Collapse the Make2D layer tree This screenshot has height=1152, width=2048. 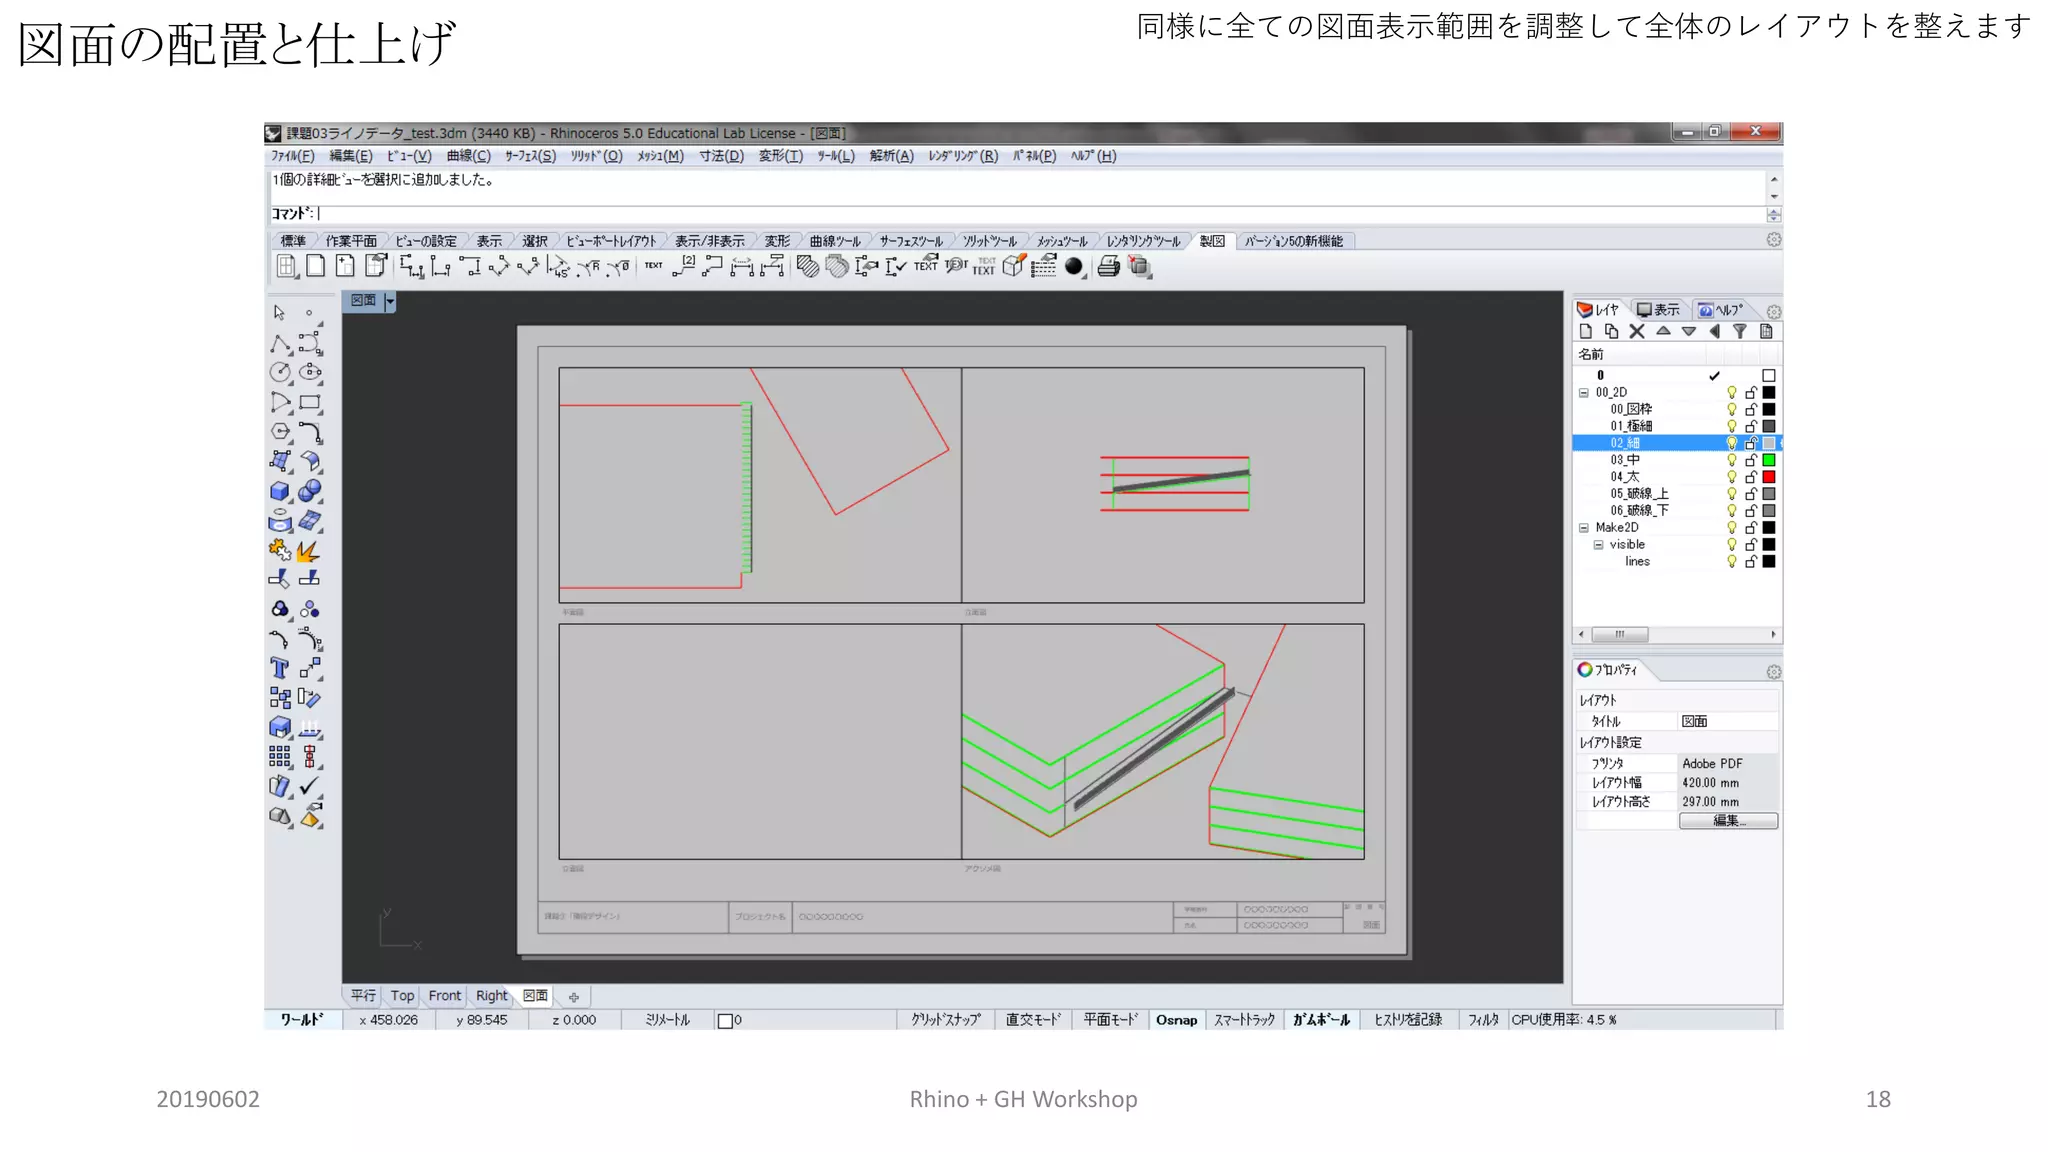coord(1584,528)
